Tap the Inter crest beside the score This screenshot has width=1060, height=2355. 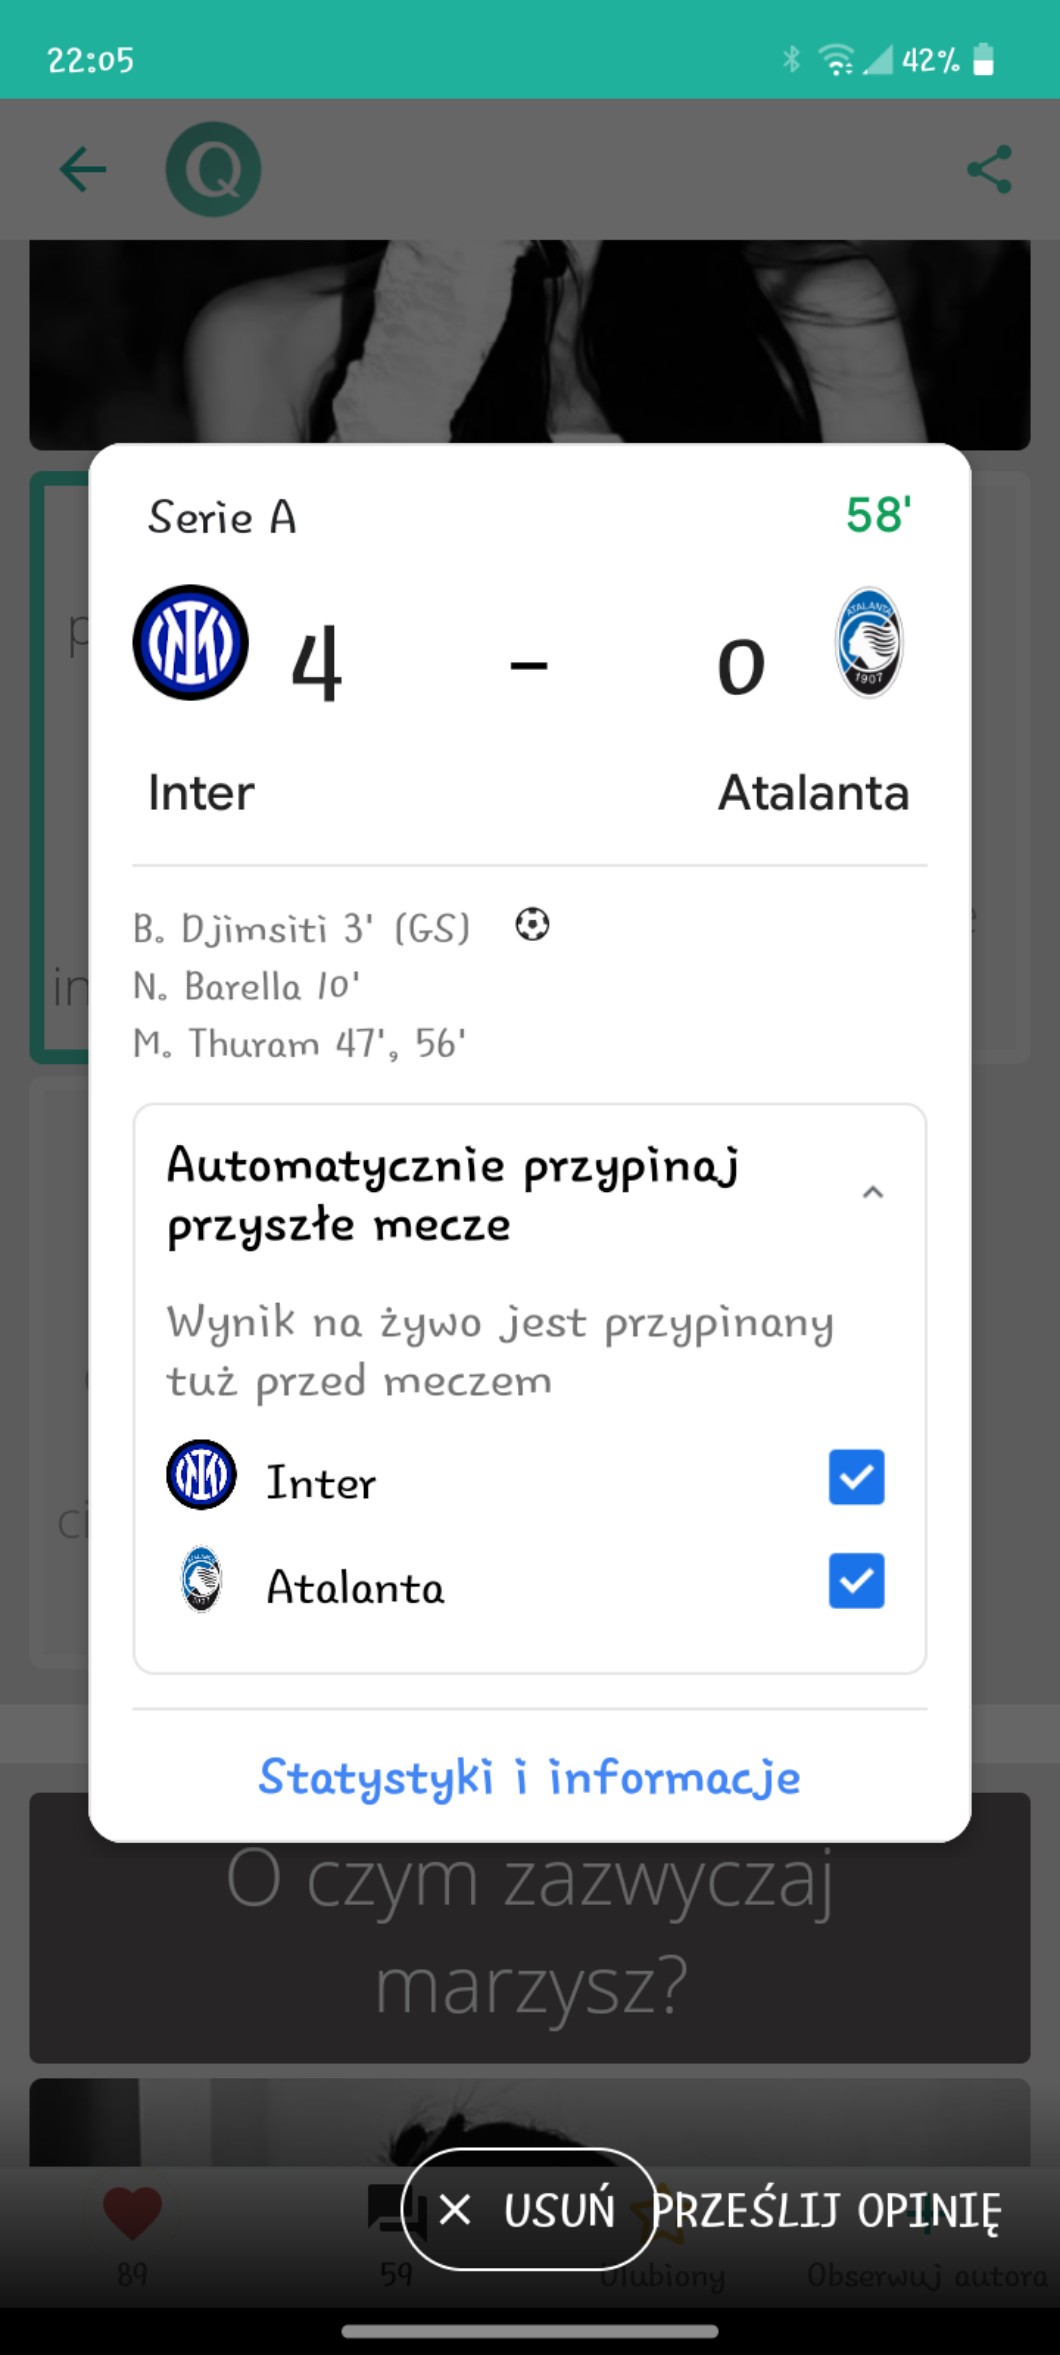[190, 642]
